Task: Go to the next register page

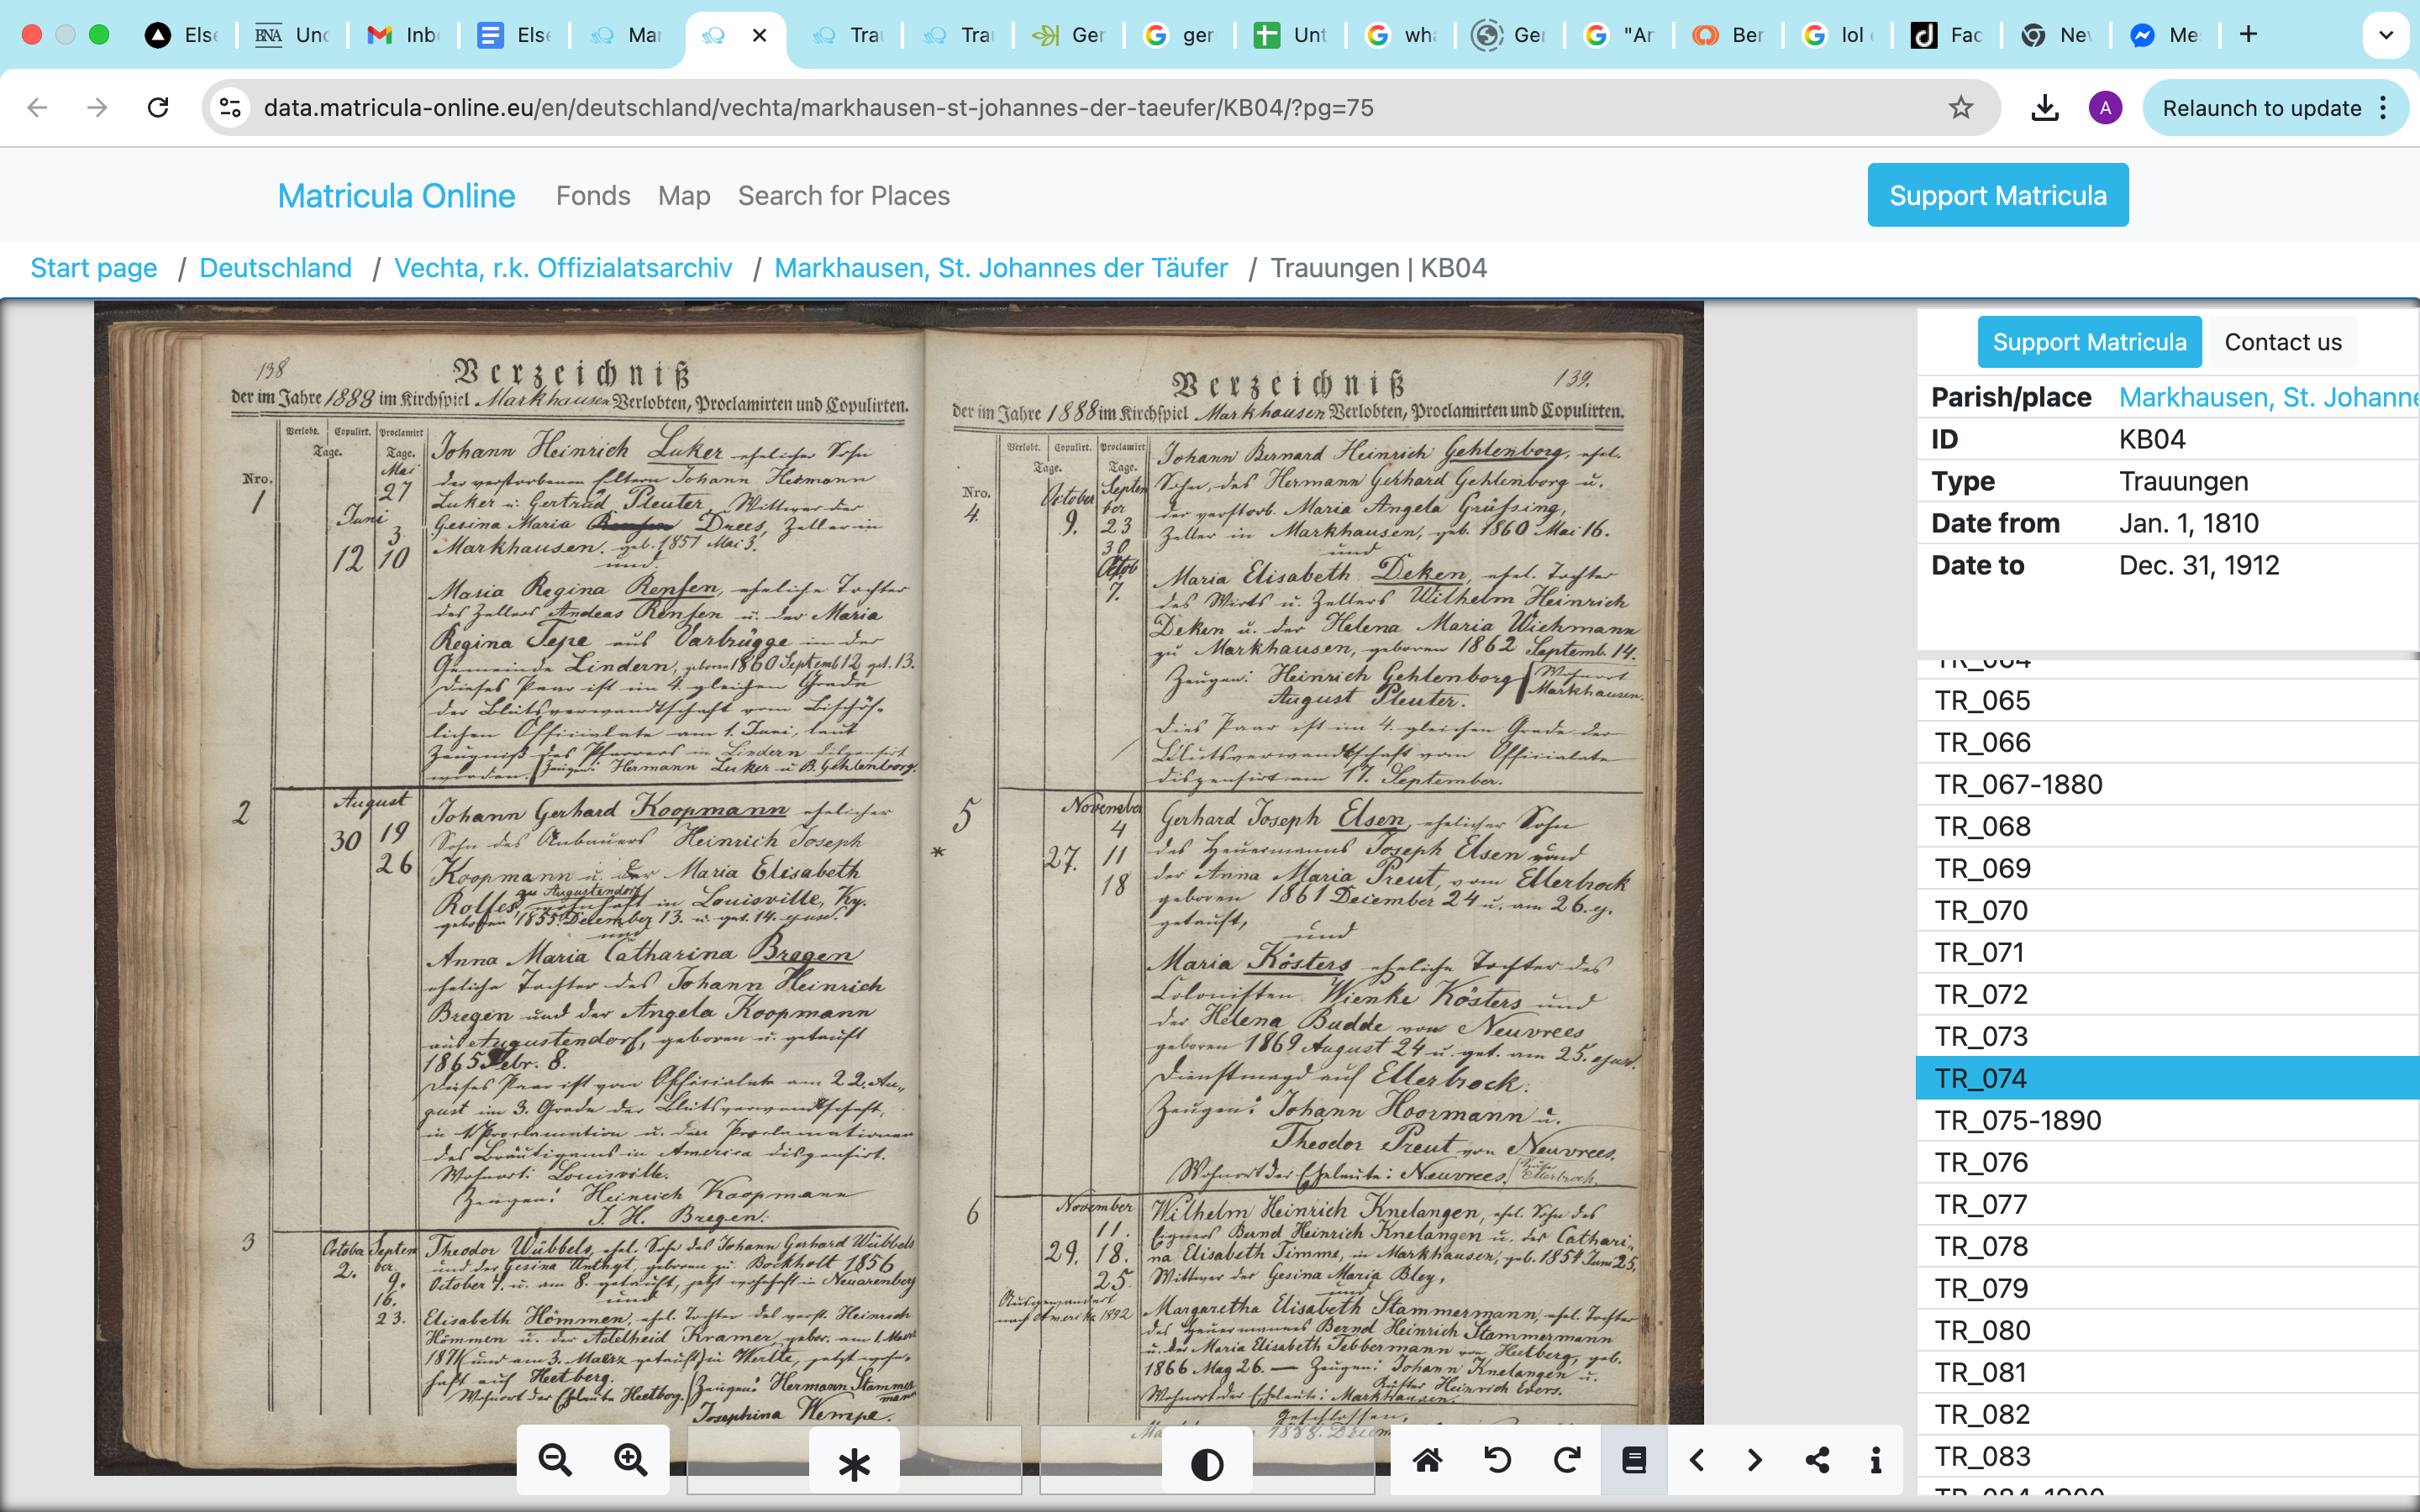Action: pyautogui.click(x=1755, y=1460)
